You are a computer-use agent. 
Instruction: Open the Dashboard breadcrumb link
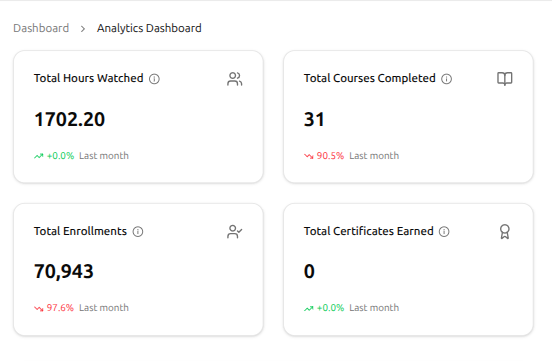pyautogui.click(x=41, y=28)
